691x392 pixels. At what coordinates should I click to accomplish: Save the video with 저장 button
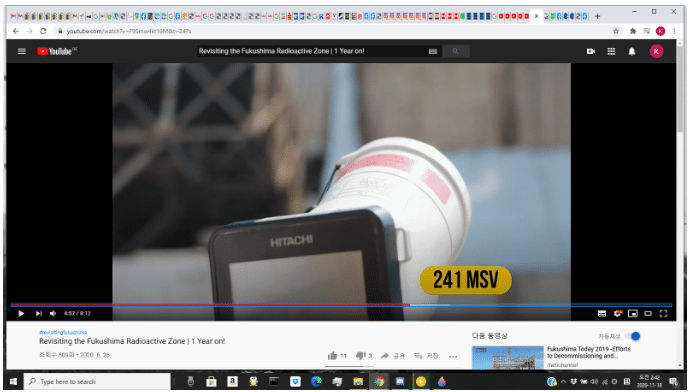point(426,355)
